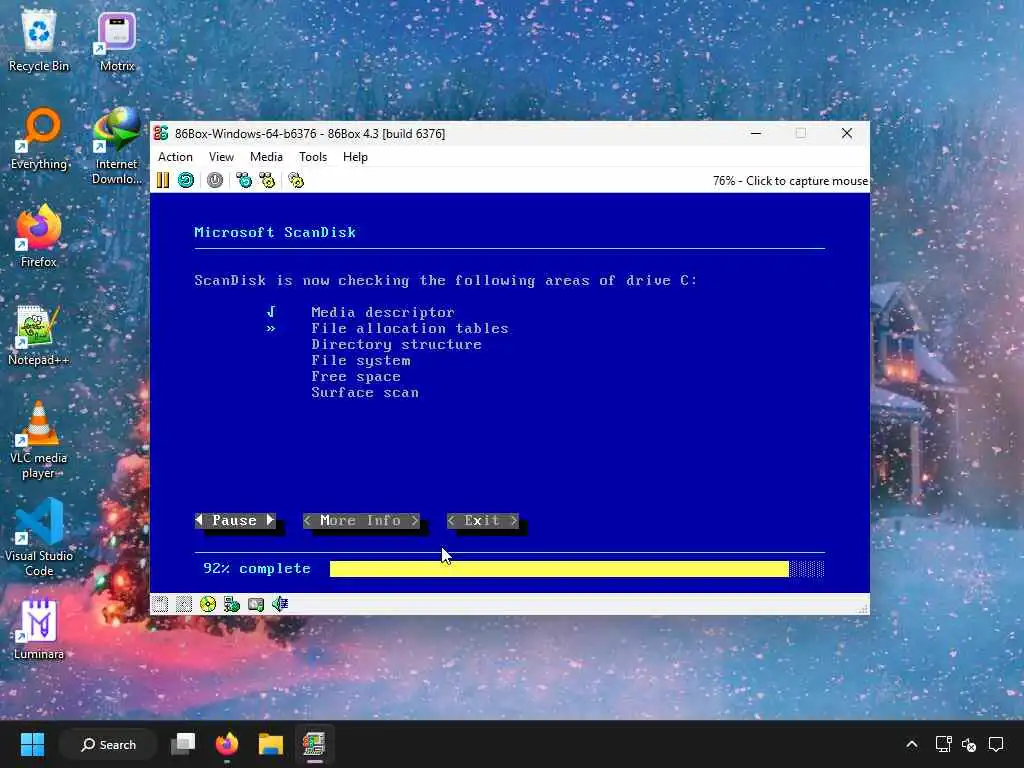
Task: Open File Explorer from taskbar
Action: 270,744
